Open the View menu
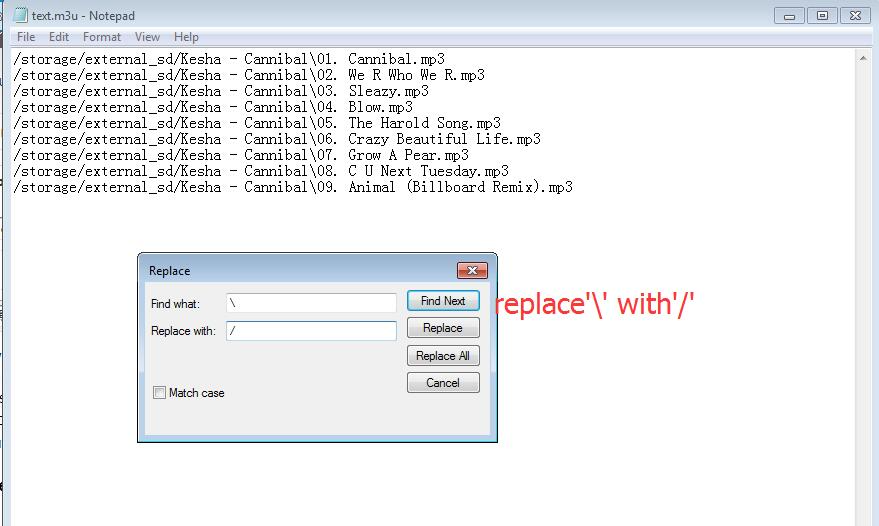Viewport: 879px width, 526px height. point(147,37)
